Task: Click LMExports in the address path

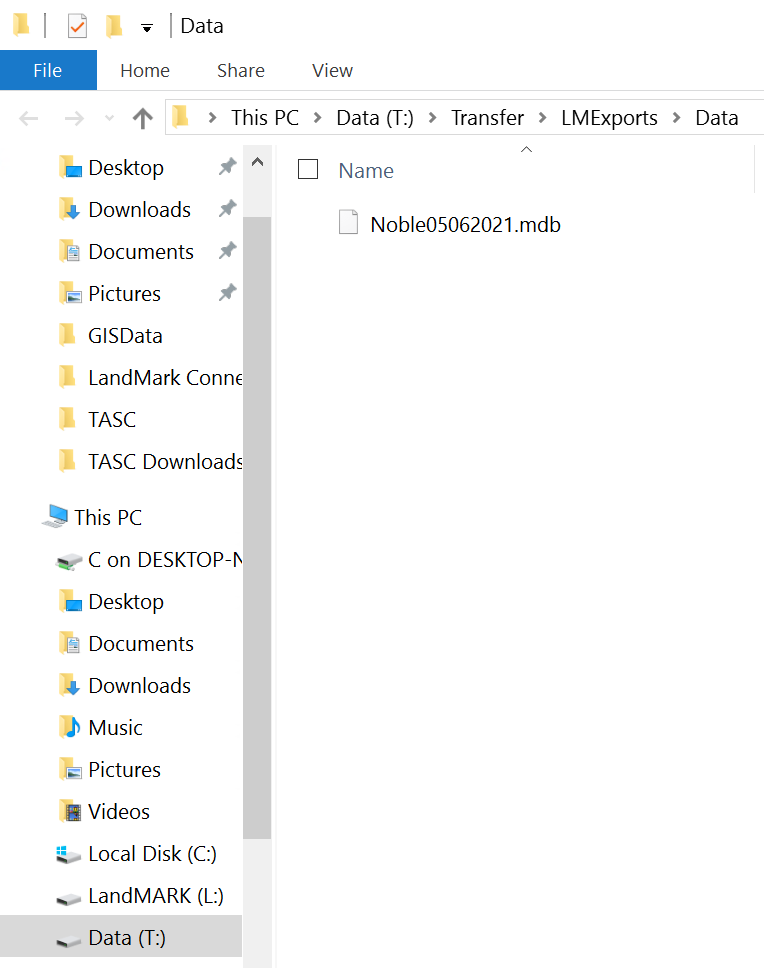Action: coord(609,117)
